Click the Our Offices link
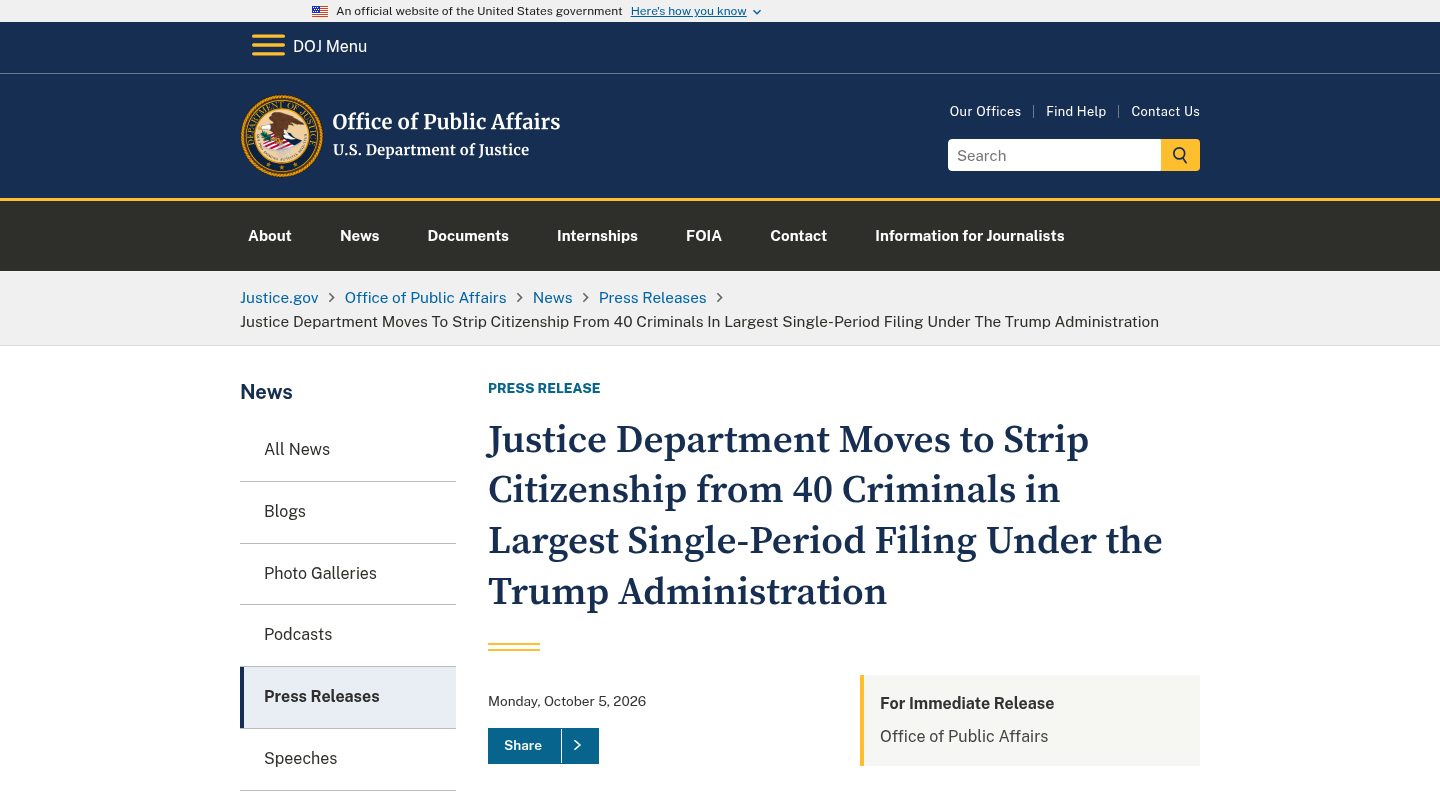Screen dimensions: 1440x810 [x=985, y=111]
